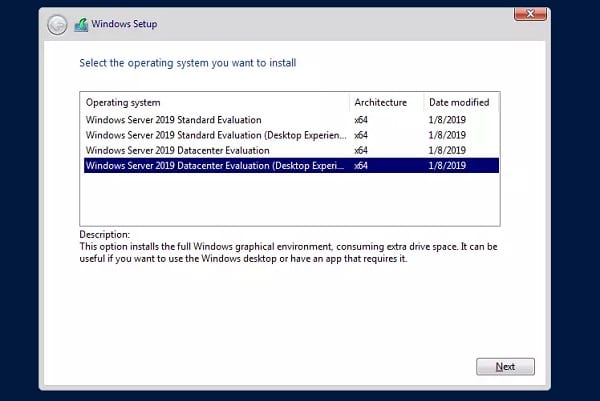
Task: Click the date in the highlighted Datacenter row
Action: (x=447, y=165)
